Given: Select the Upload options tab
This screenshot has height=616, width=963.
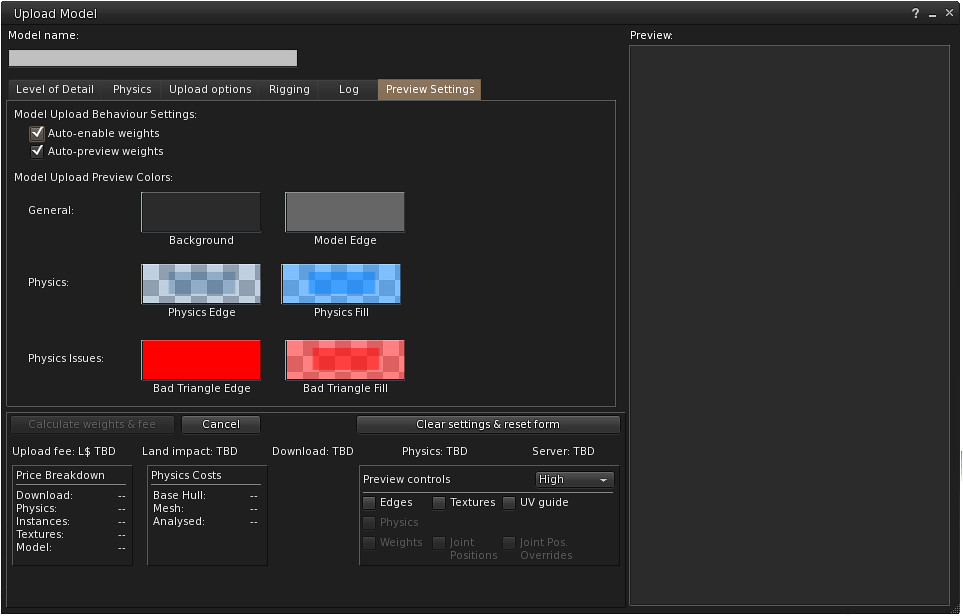Looking at the screenshot, I should [x=210, y=89].
